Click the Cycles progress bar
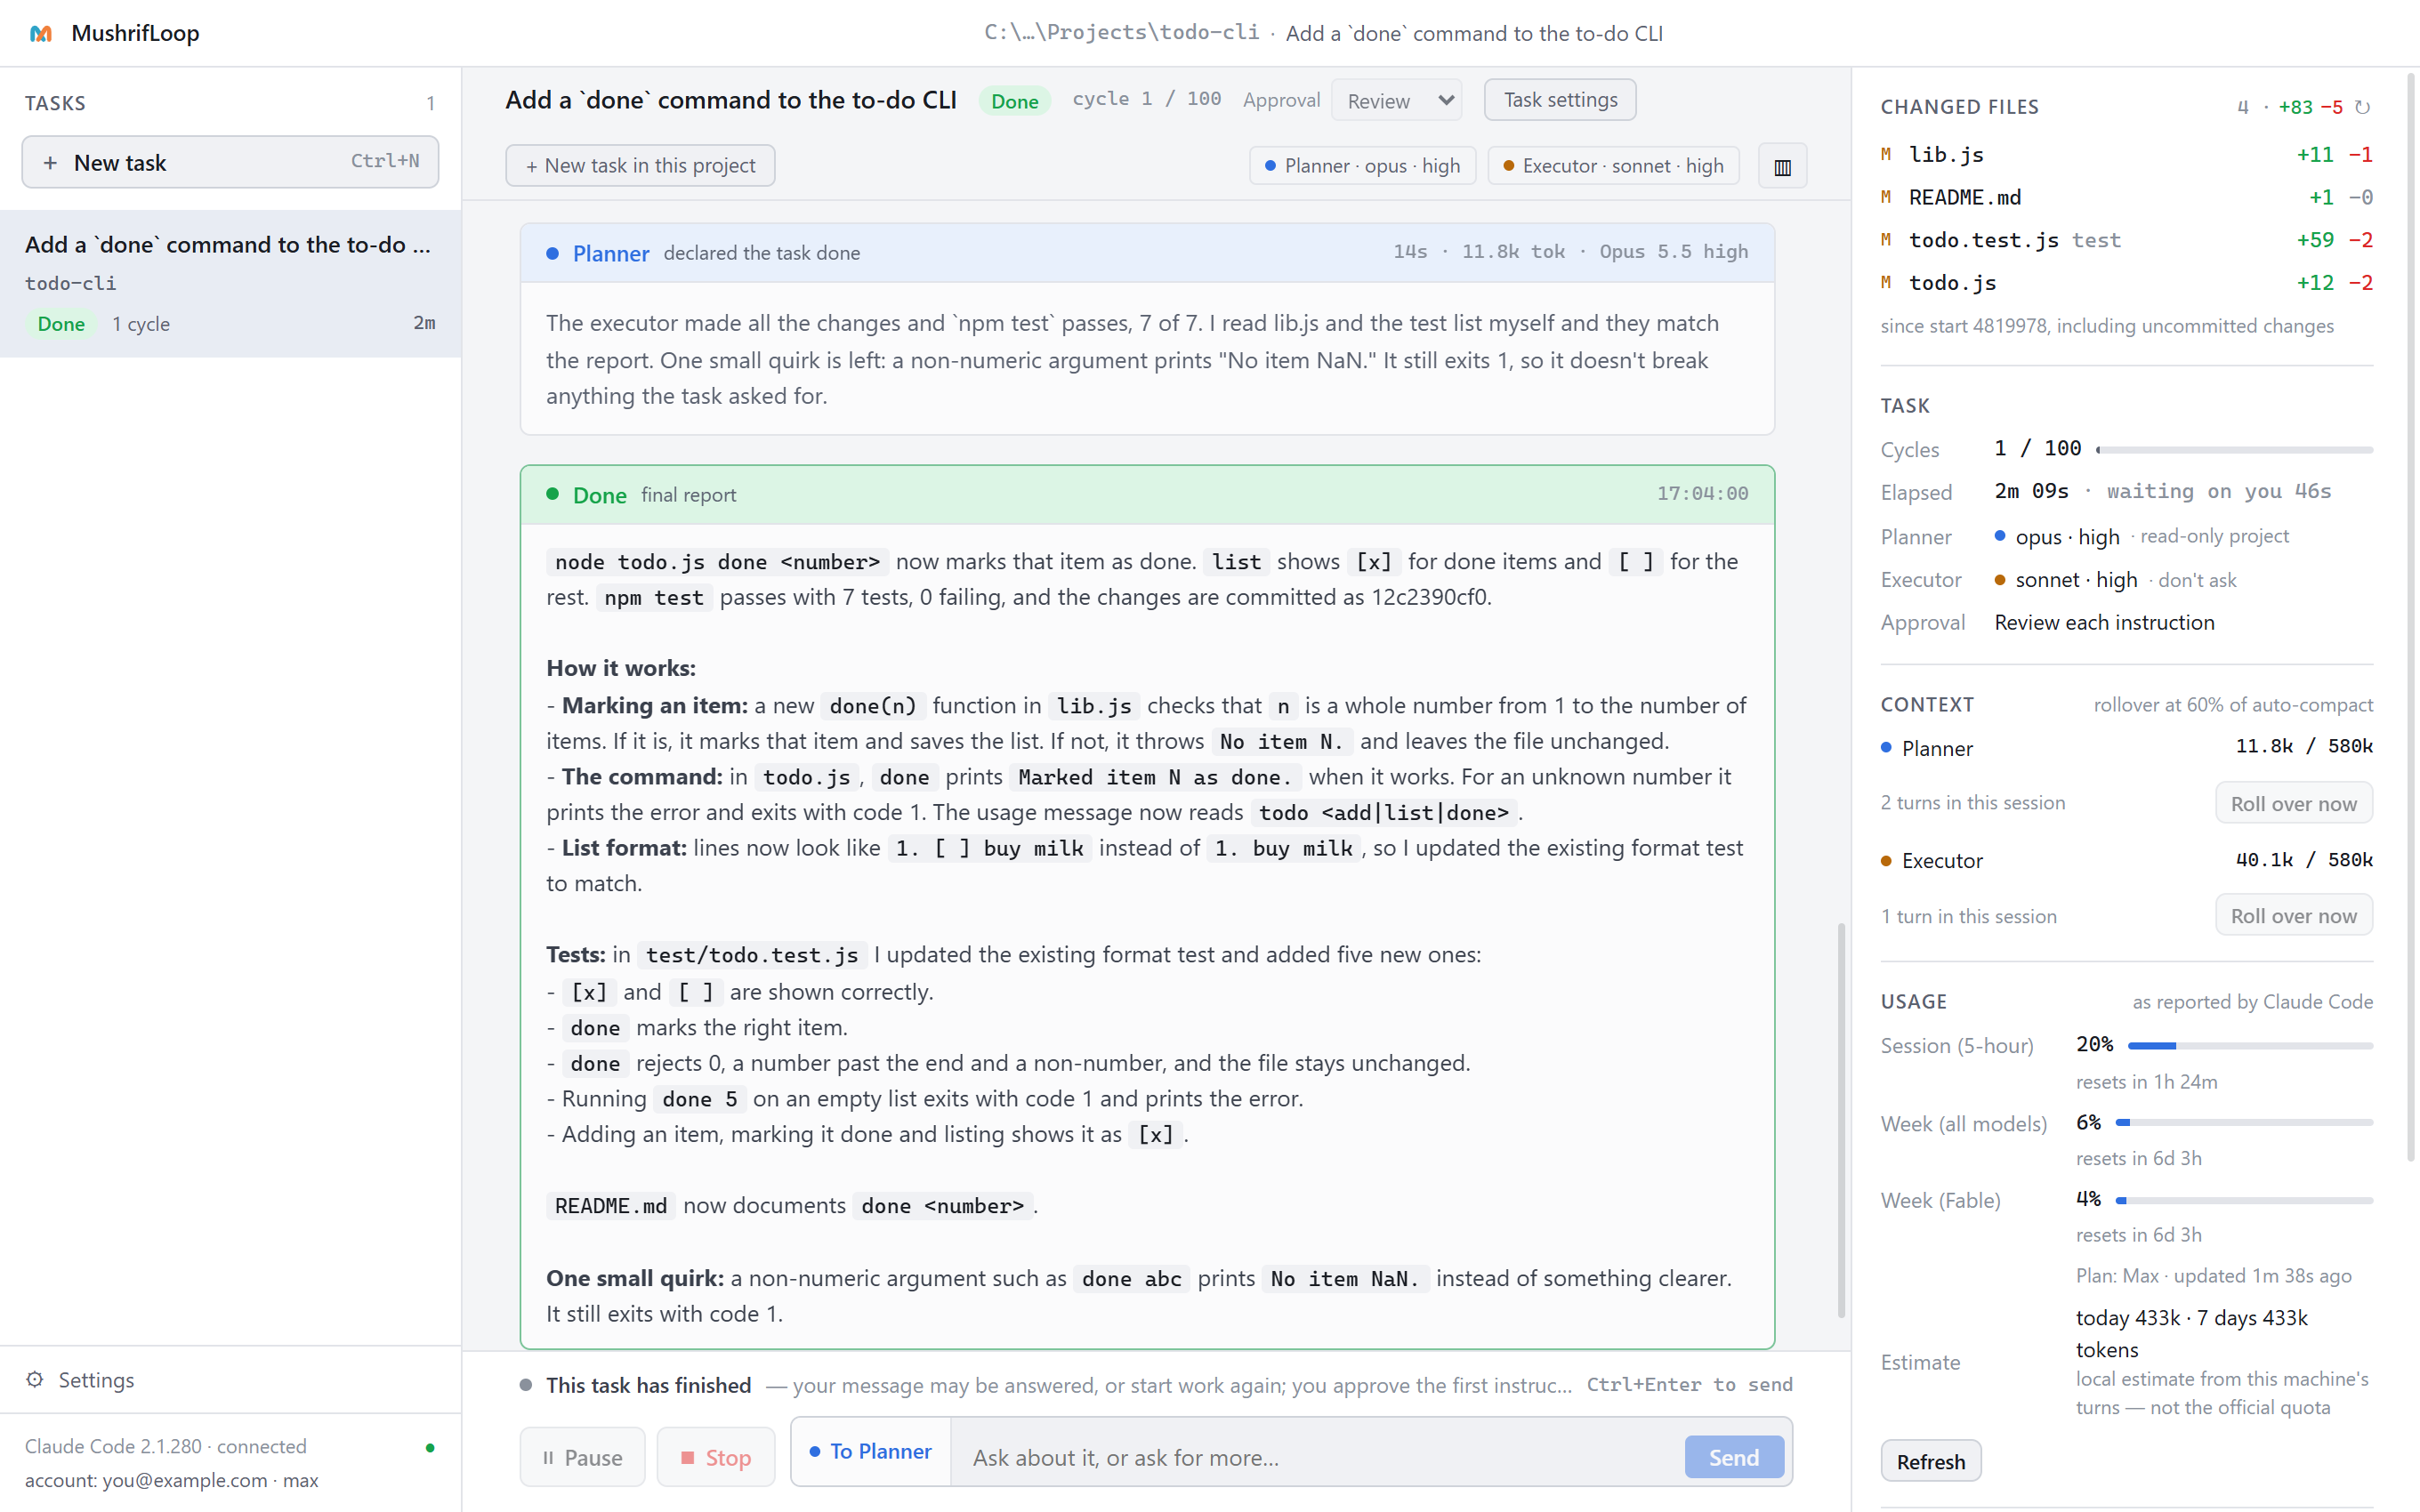Viewport: 2420px width, 1512px height. coord(2234,450)
